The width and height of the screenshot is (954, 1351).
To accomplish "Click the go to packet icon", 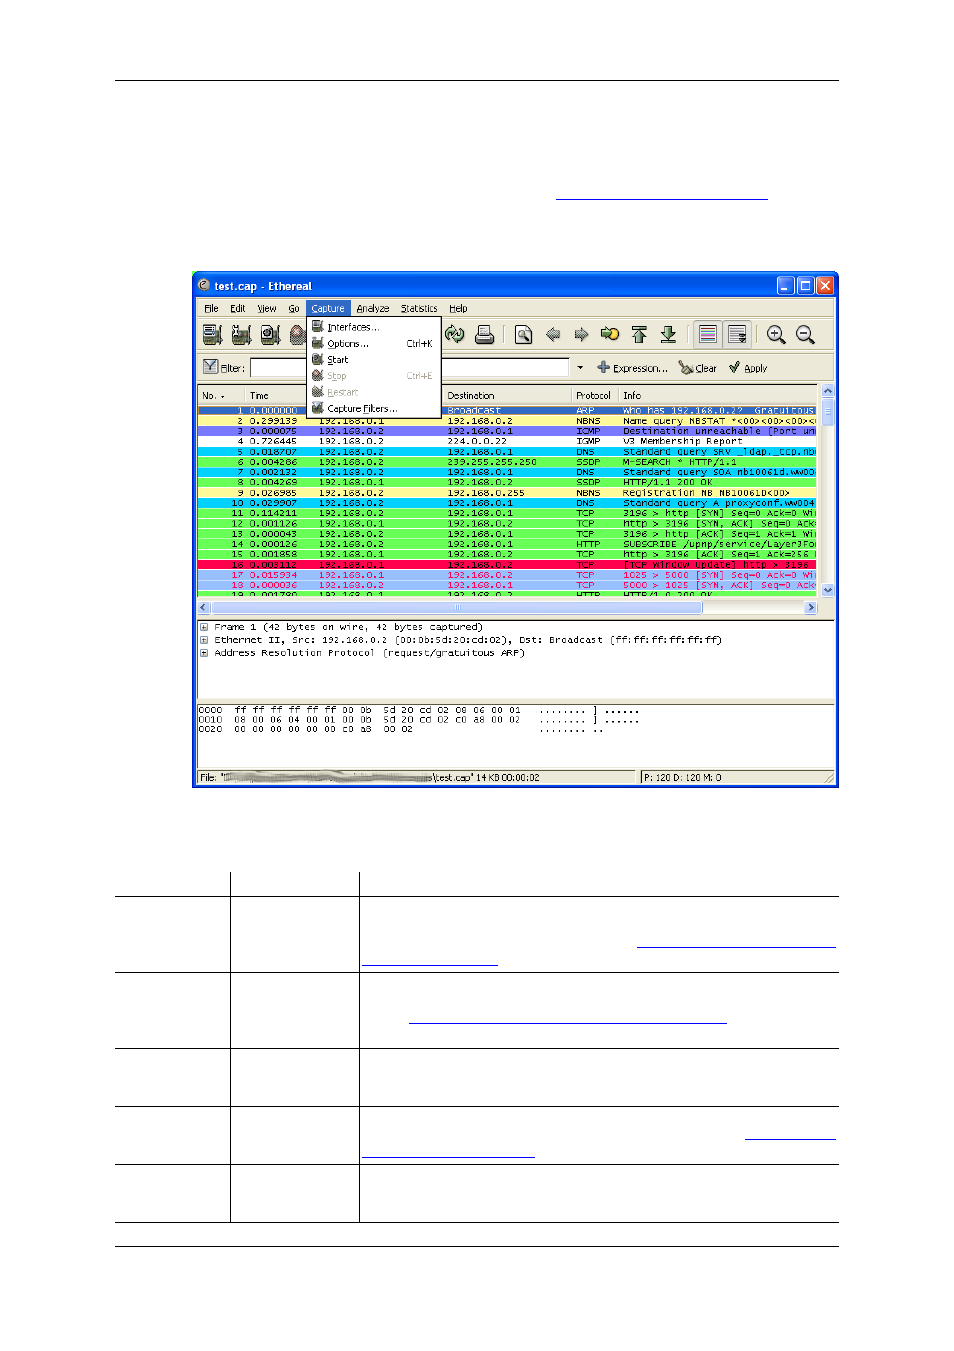I will [x=610, y=335].
